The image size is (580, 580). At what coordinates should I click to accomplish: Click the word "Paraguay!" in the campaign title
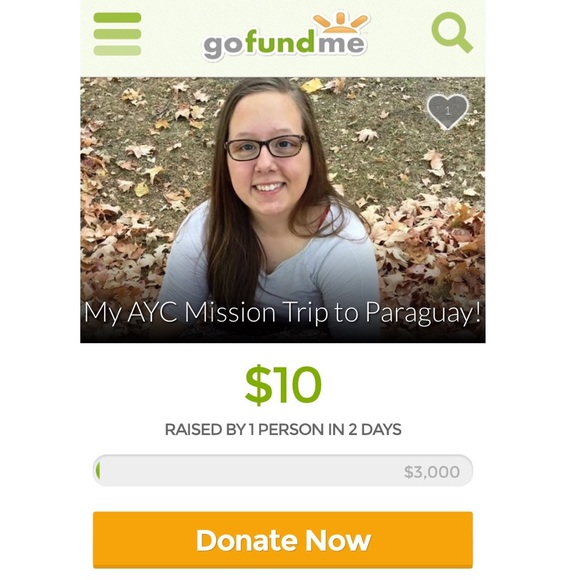point(423,314)
